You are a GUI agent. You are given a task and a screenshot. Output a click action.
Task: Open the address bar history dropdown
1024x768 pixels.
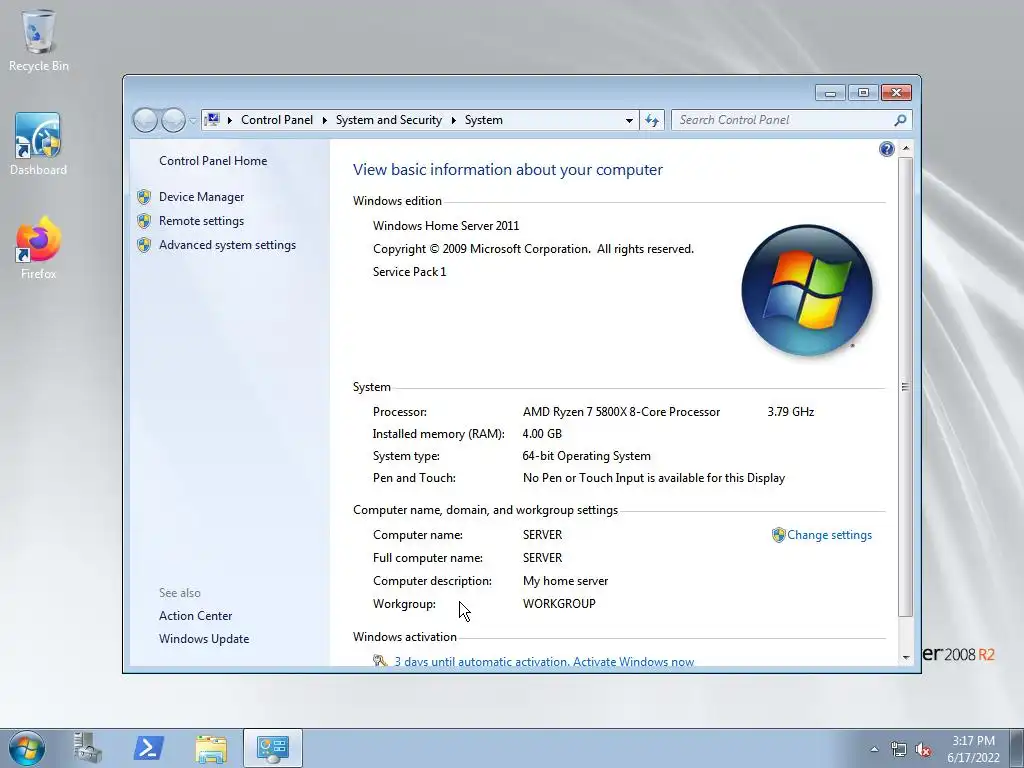coord(629,120)
